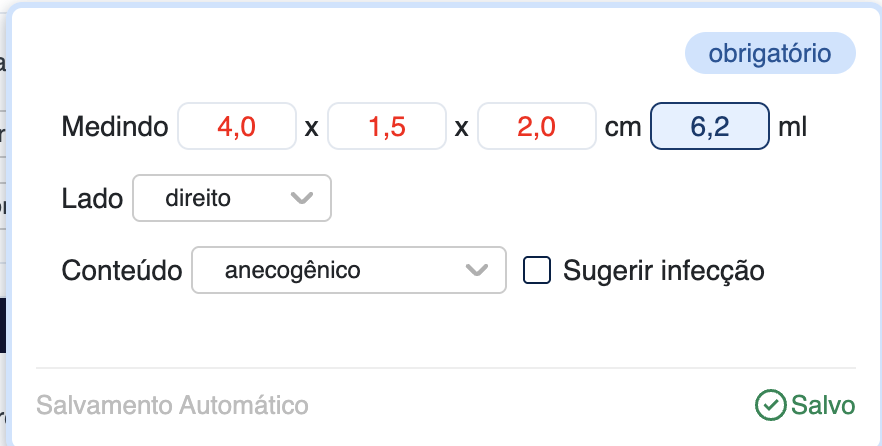882x446 pixels.
Task: Click the obrigatório badge
Action: 770,54
